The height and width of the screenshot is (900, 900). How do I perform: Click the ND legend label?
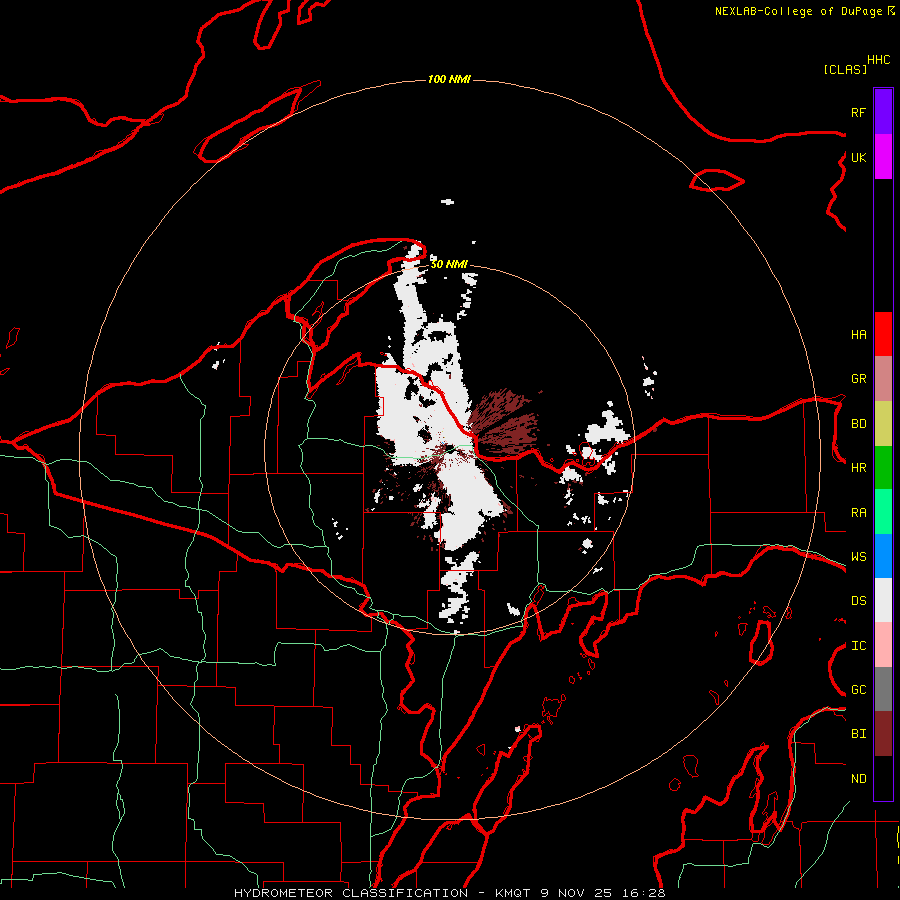(x=859, y=779)
